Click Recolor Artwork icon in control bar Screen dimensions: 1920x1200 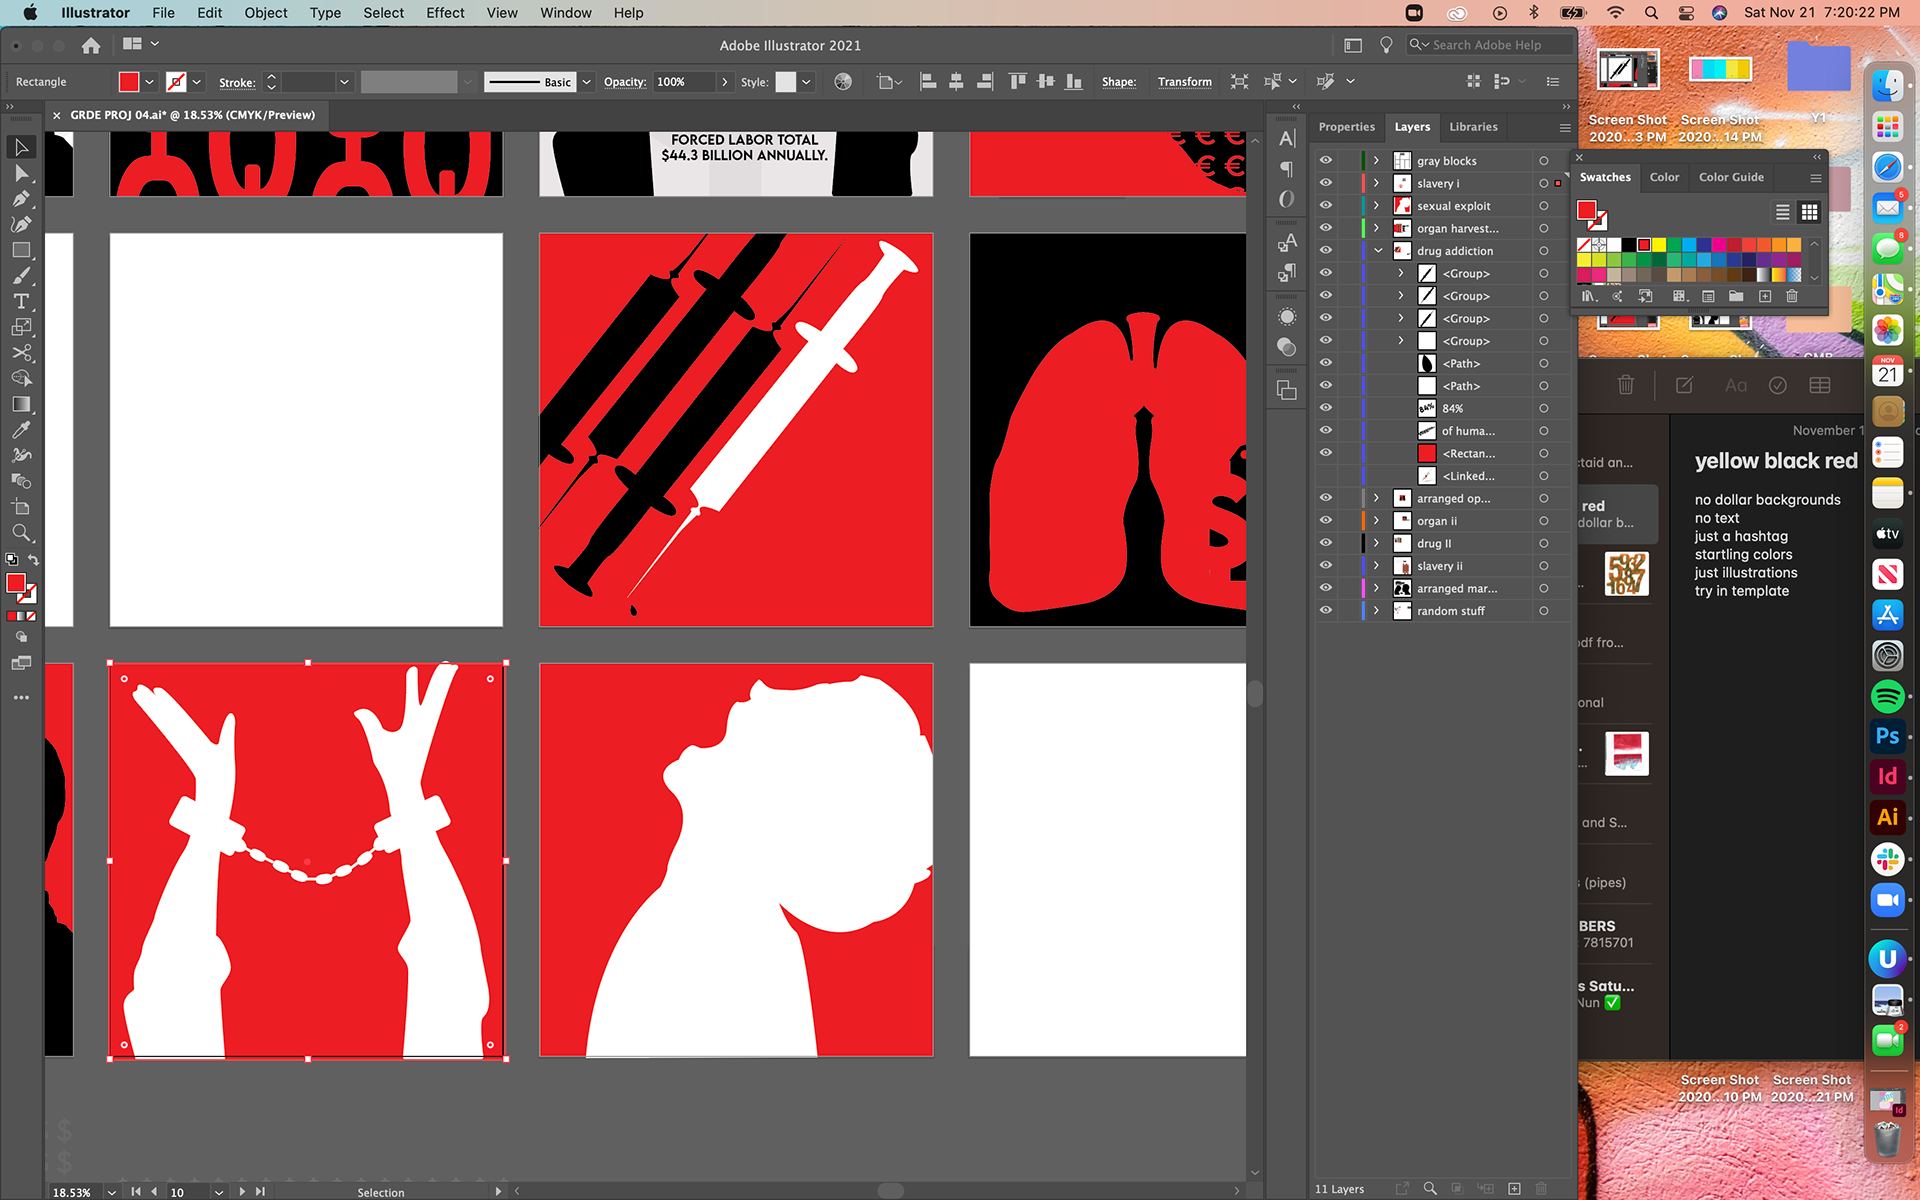coord(843,82)
